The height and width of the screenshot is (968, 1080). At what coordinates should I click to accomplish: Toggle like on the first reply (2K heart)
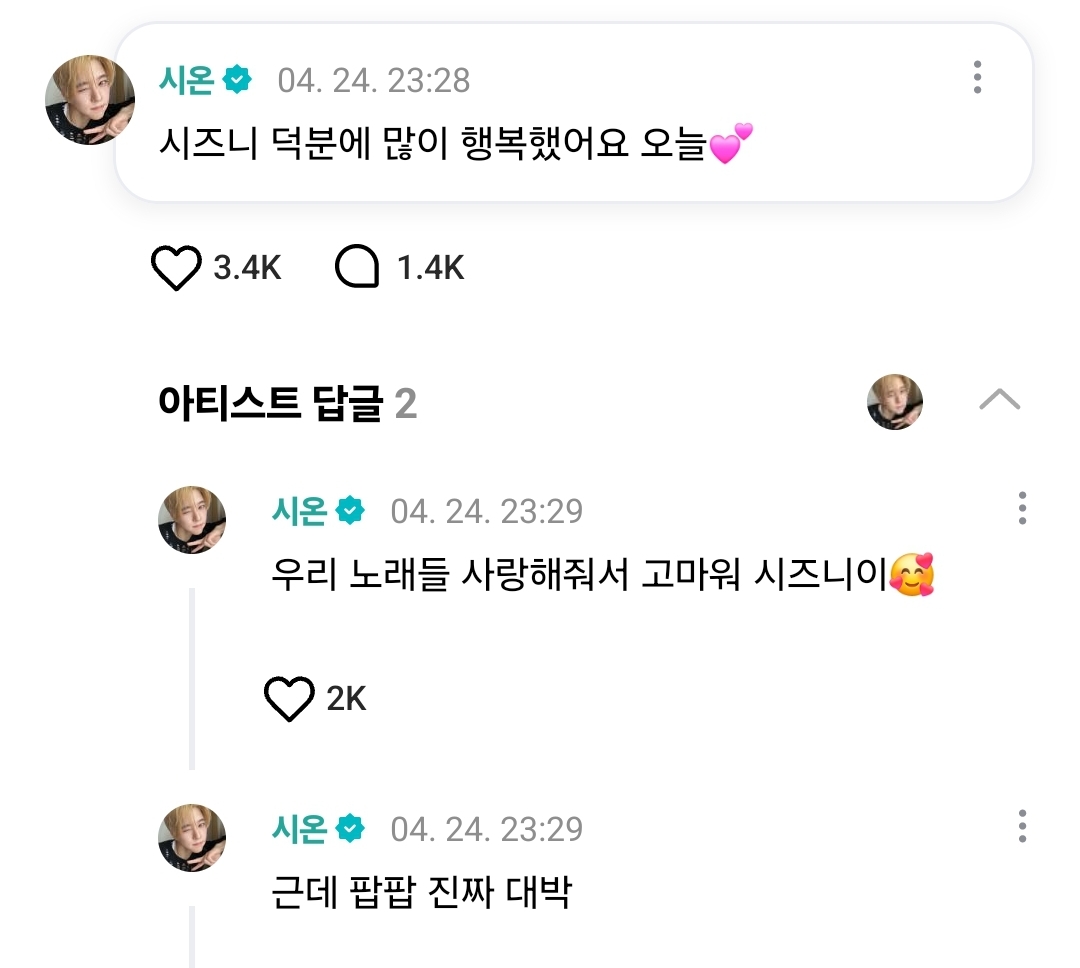pos(289,699)
